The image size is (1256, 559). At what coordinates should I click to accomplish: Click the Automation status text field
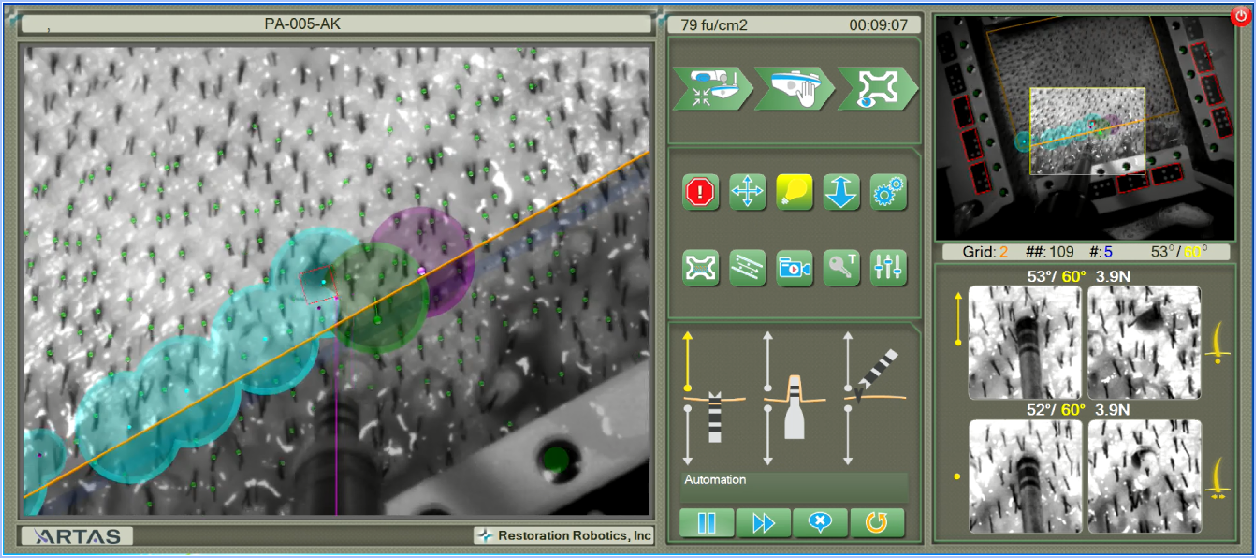click(x=795, y=486)
